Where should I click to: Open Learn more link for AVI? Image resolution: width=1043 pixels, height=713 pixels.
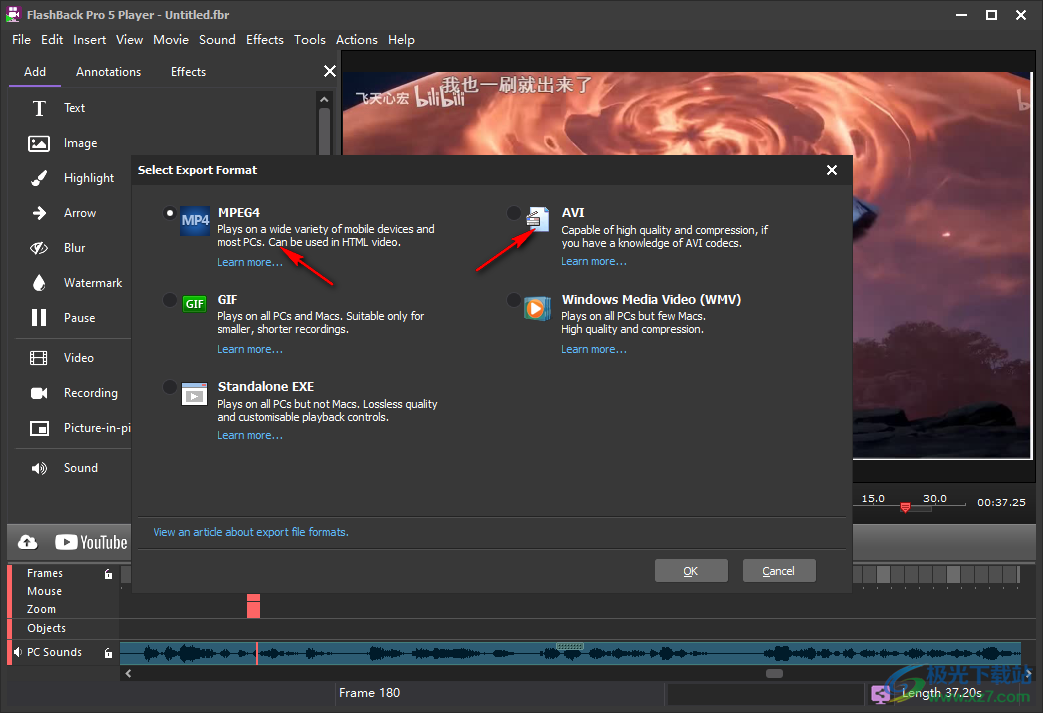tap(593, 261)
